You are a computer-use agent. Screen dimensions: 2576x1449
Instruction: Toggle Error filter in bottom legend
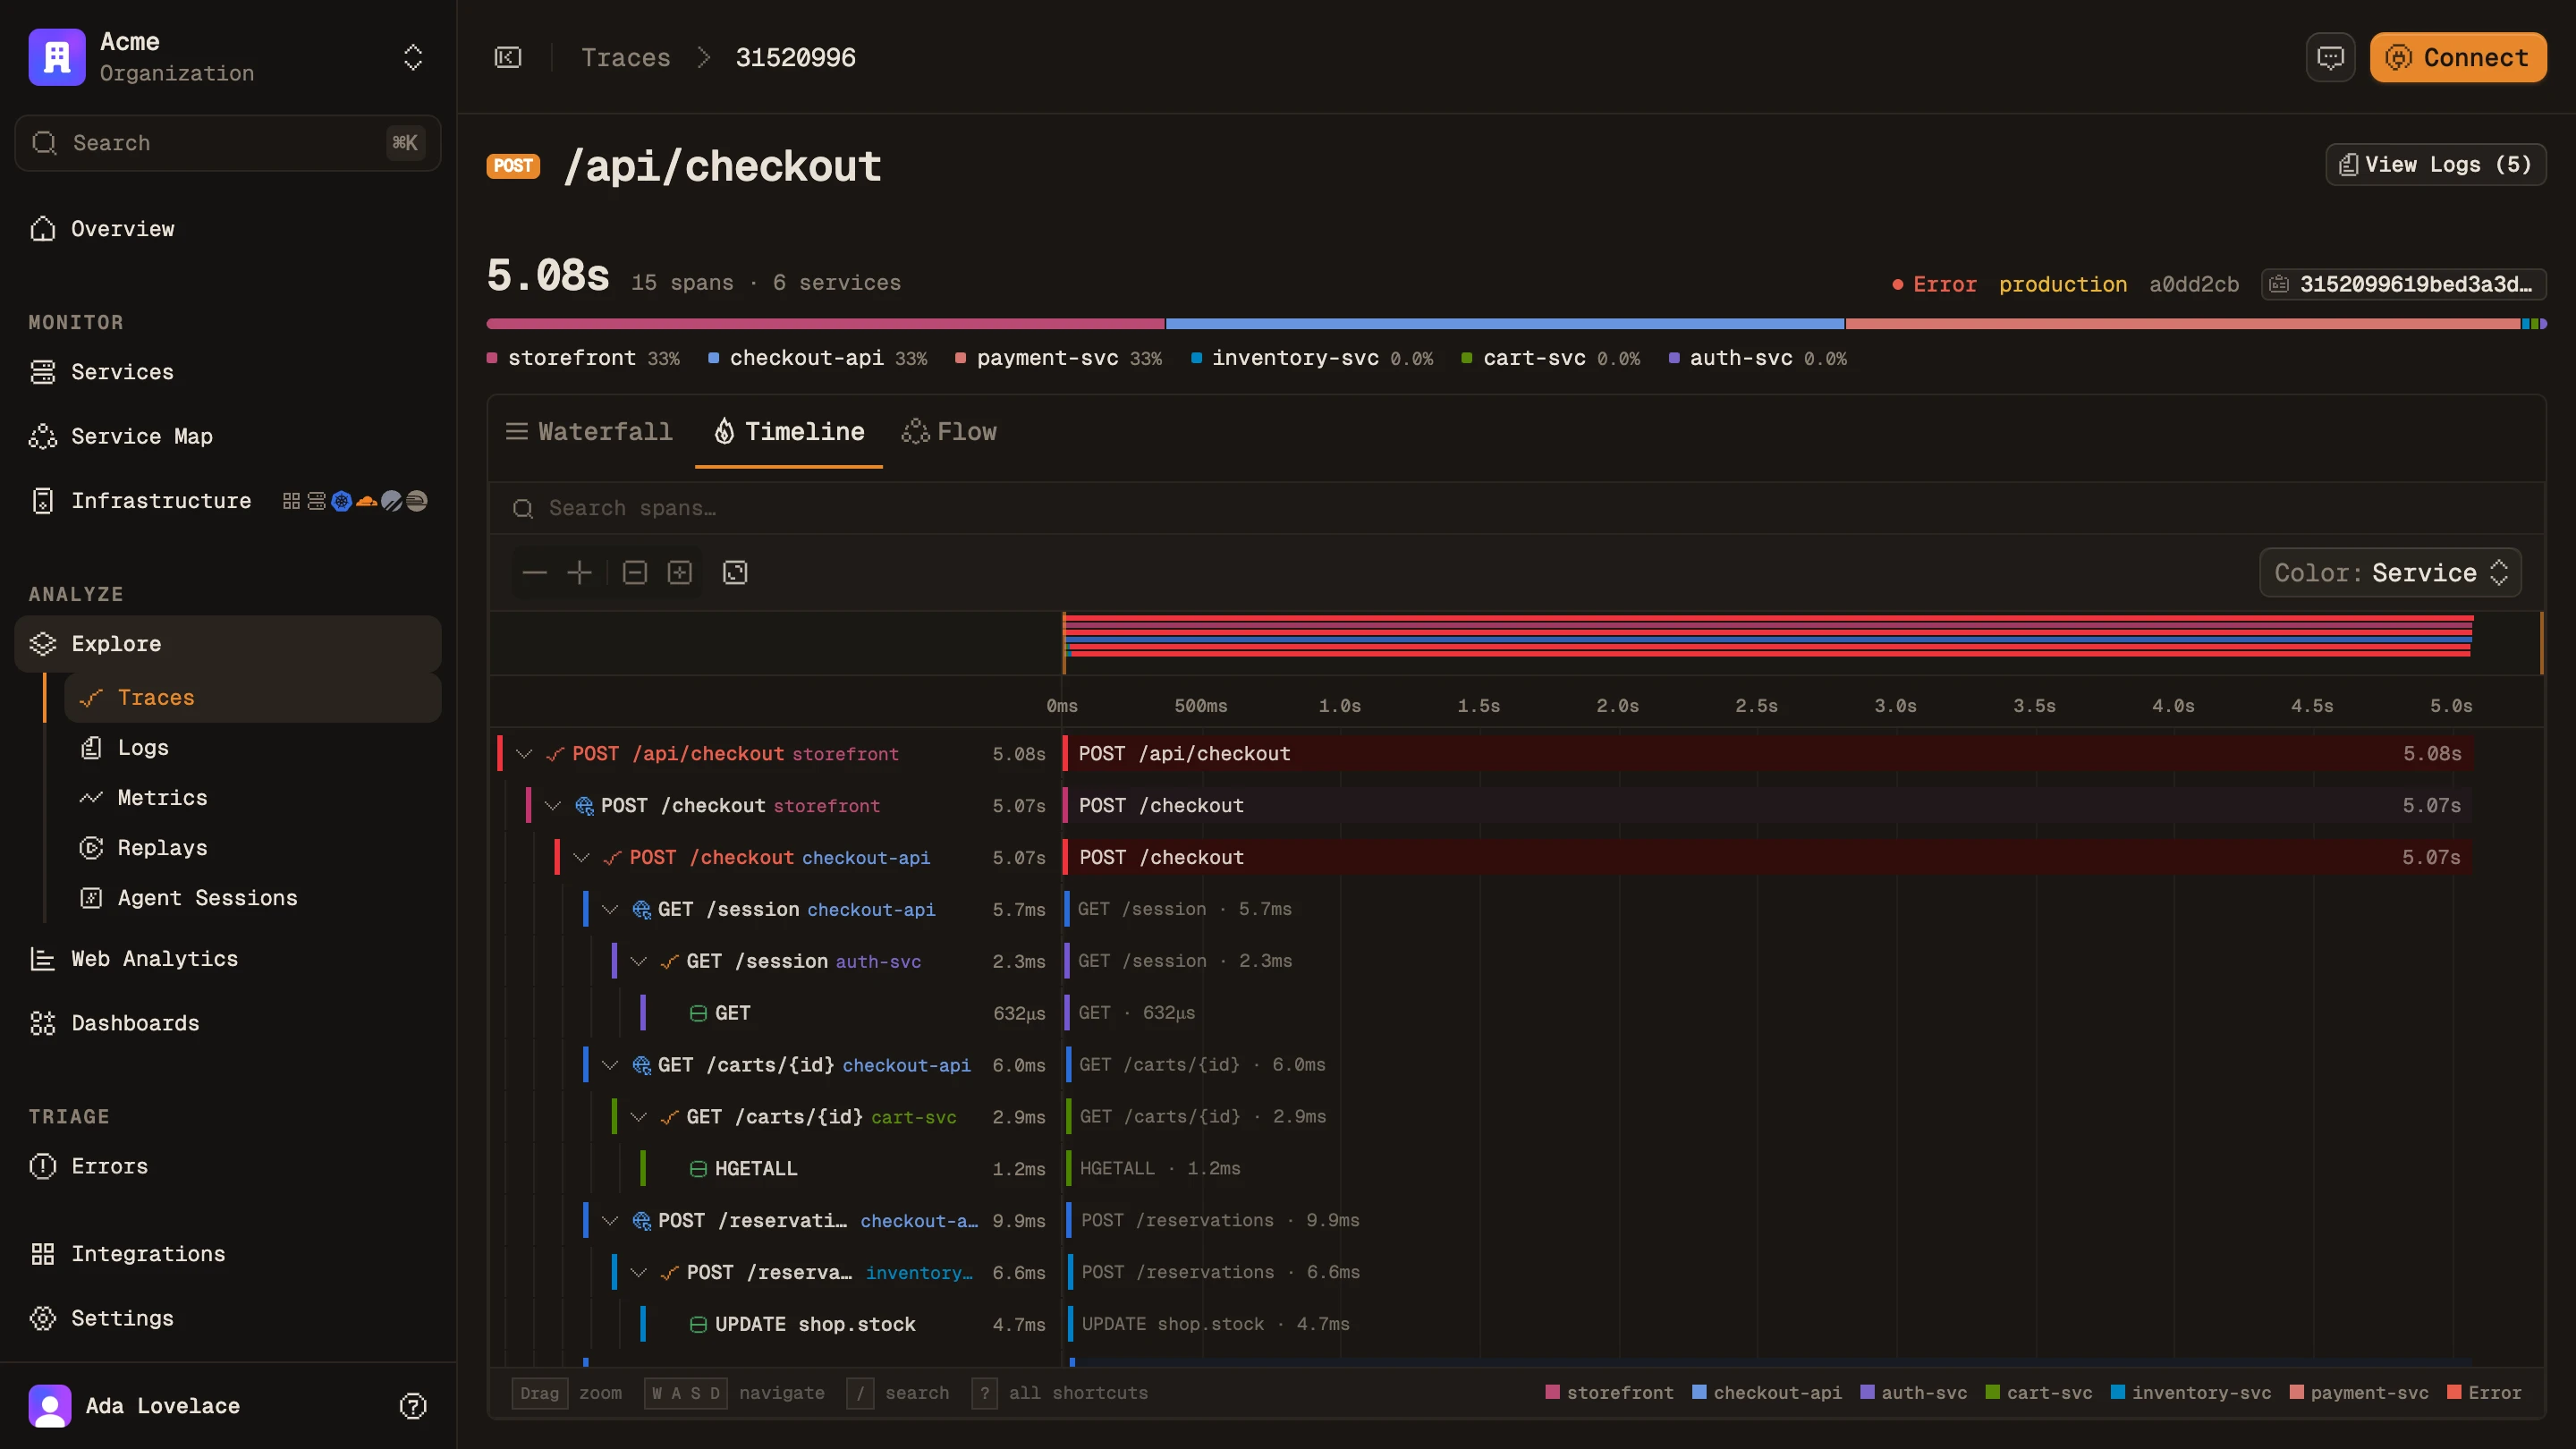2484,1393
